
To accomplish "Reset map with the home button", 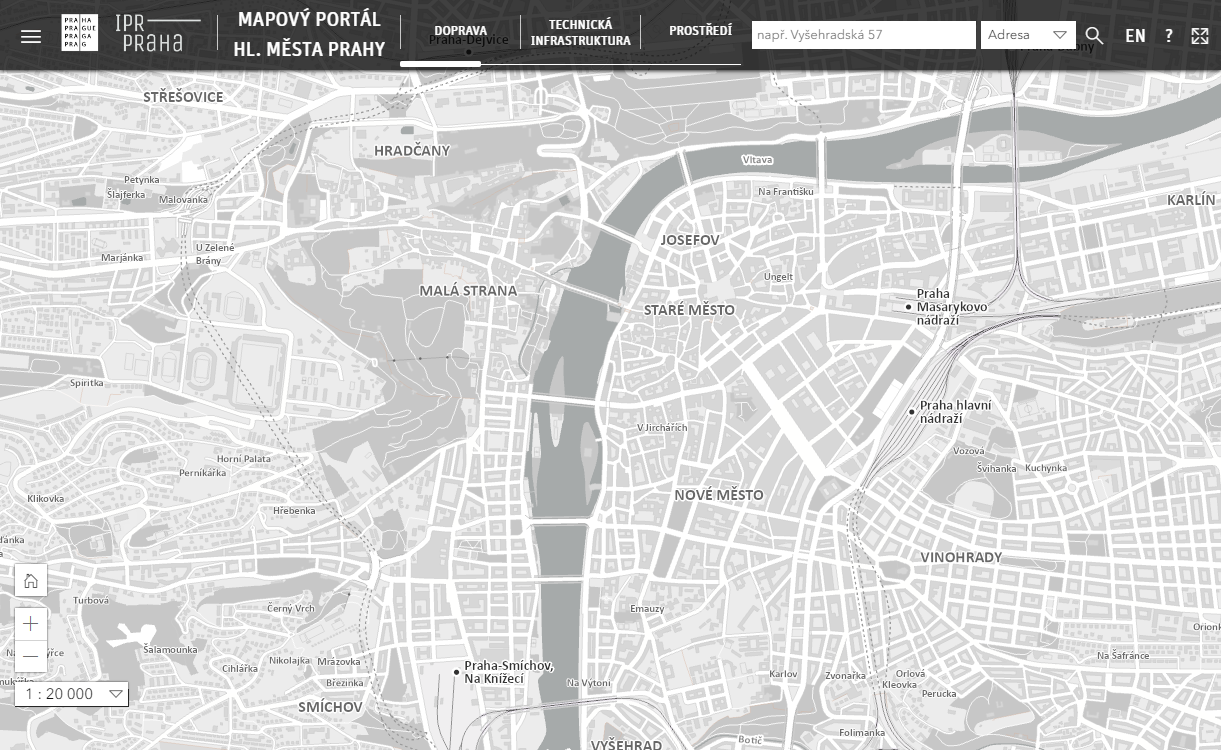I will pos(31,580).
